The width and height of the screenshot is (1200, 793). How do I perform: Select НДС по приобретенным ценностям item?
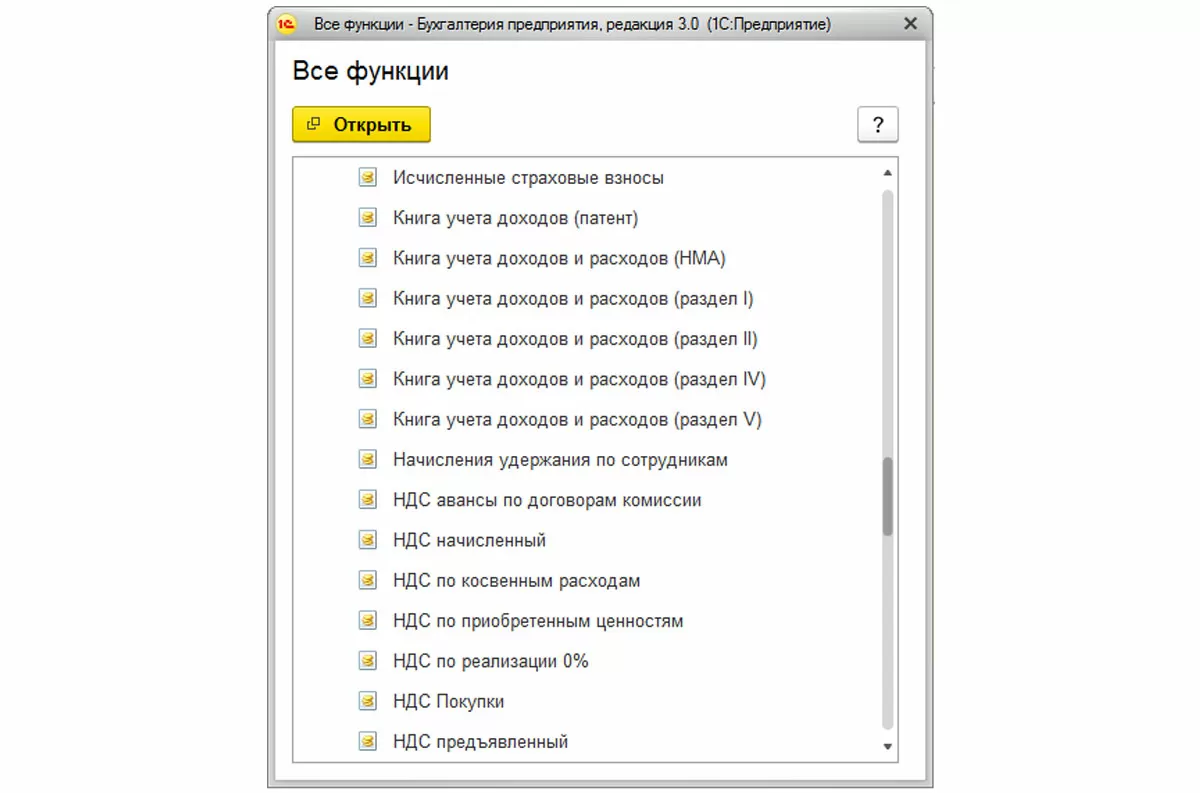(x=538, y=621)
